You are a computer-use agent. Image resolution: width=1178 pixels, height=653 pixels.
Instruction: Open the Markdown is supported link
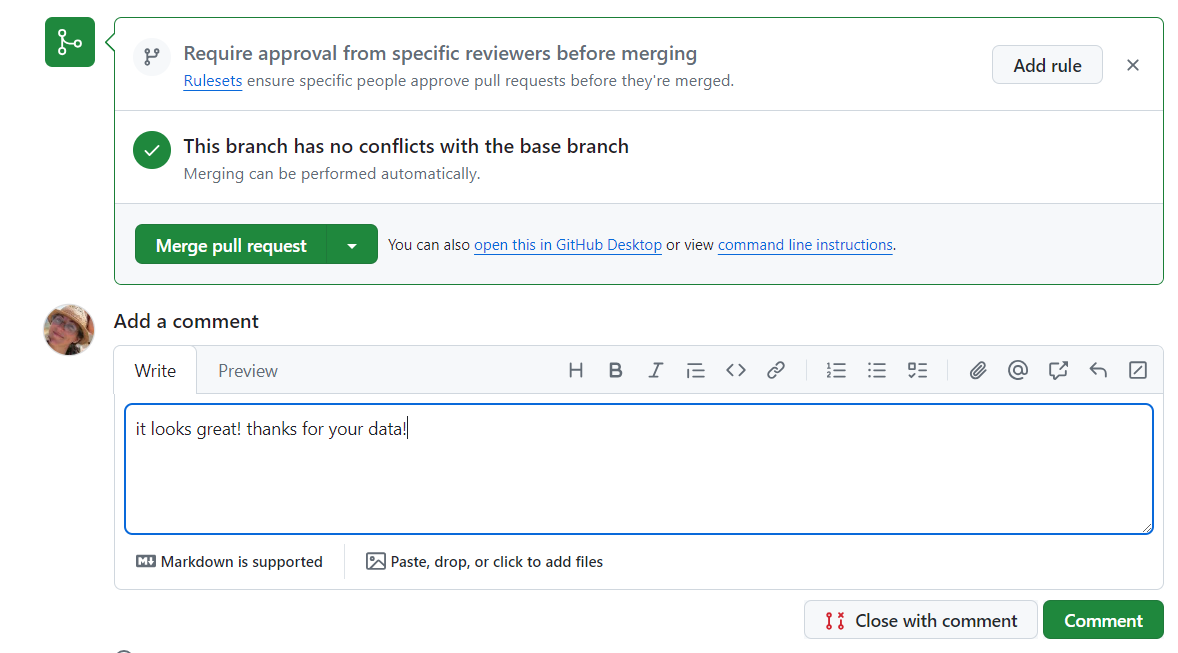click(230, 561)
